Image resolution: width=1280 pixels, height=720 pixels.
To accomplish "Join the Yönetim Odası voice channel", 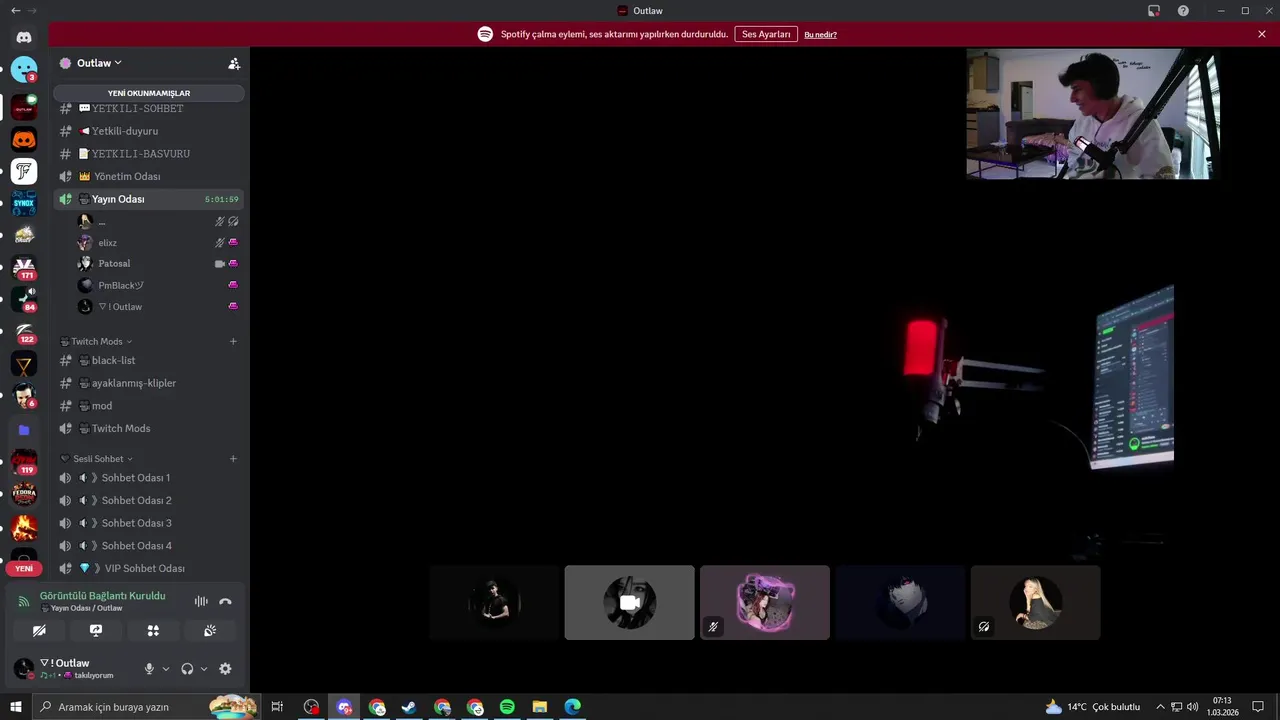I will tap(149, 176).
